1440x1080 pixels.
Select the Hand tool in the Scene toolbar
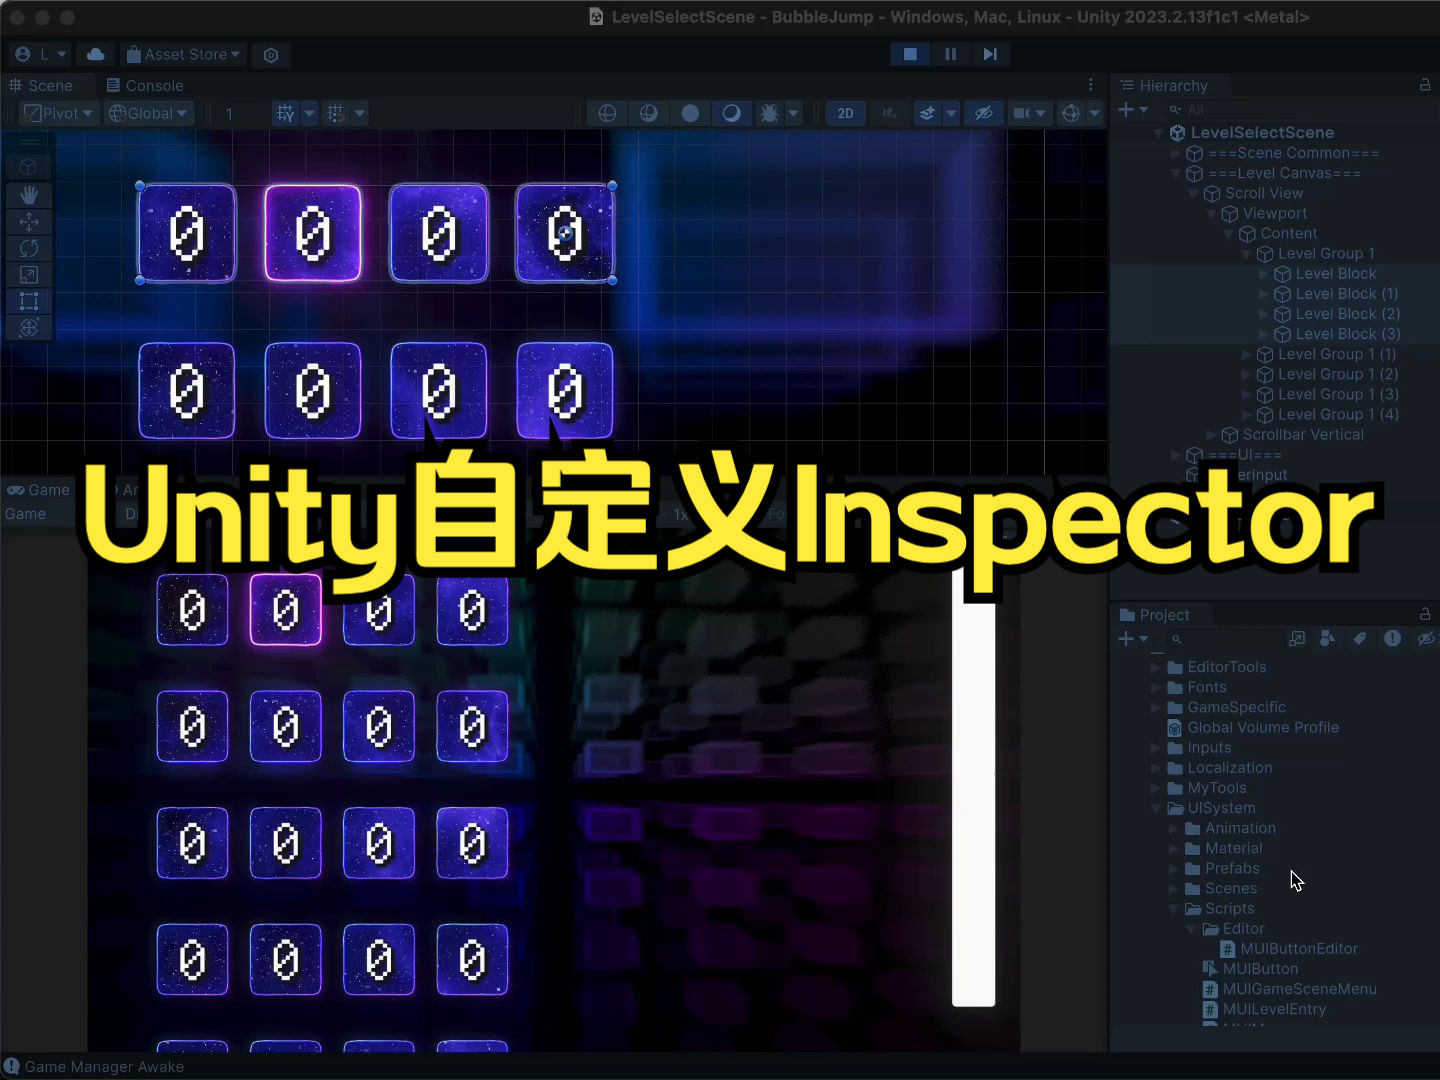[29, 195]
